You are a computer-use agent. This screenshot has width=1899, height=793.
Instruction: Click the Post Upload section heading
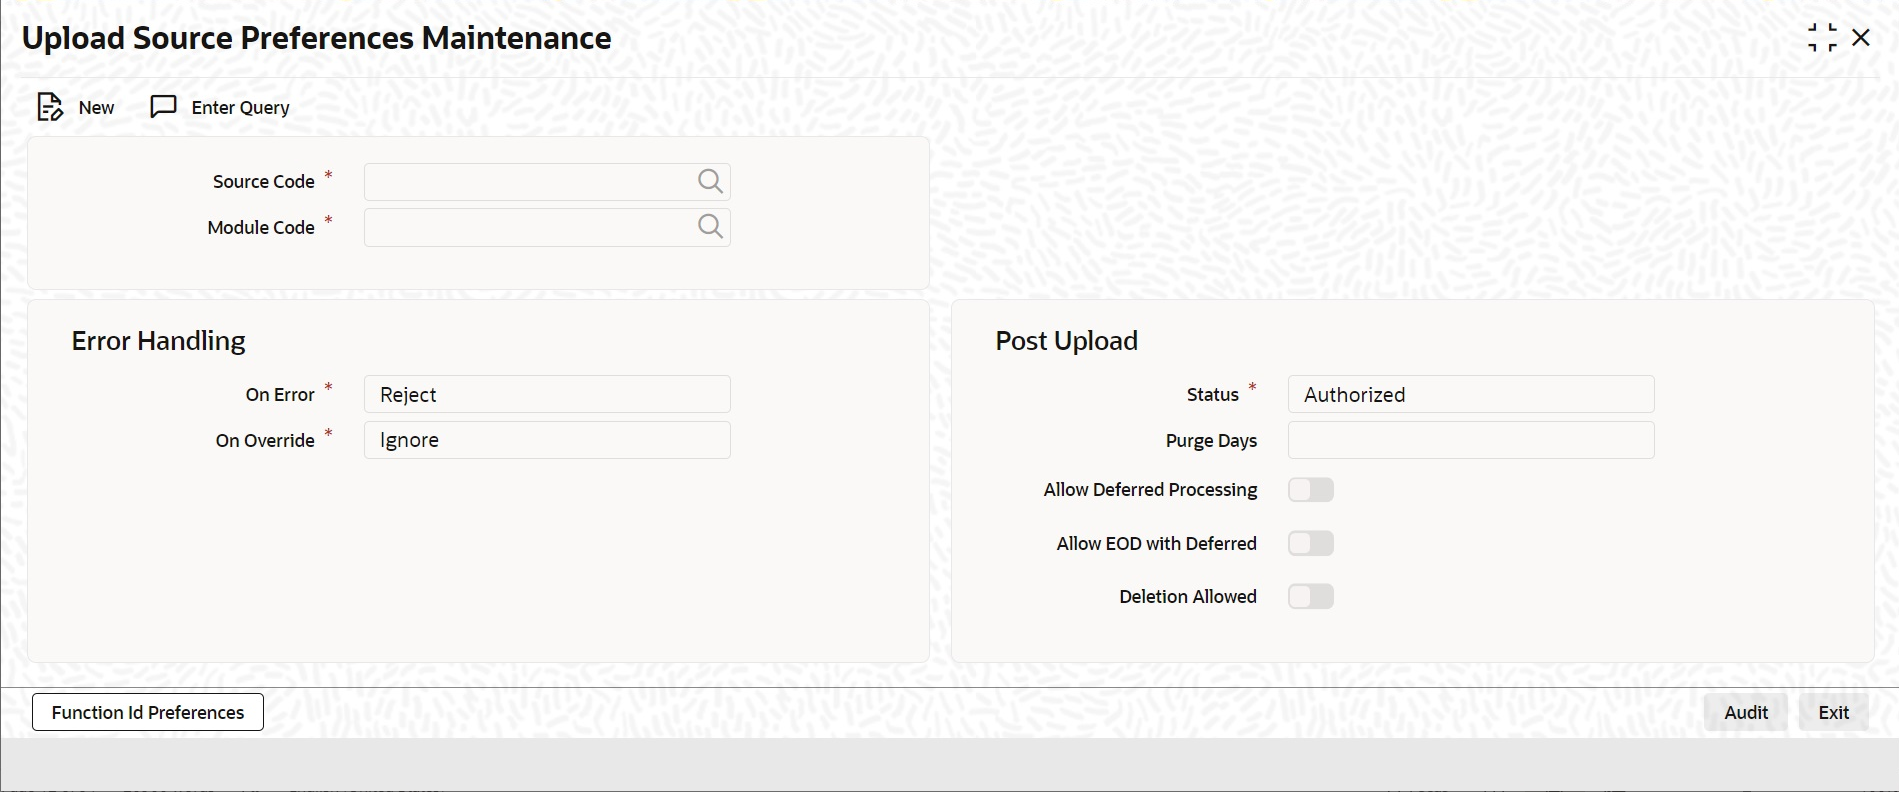1066,341
